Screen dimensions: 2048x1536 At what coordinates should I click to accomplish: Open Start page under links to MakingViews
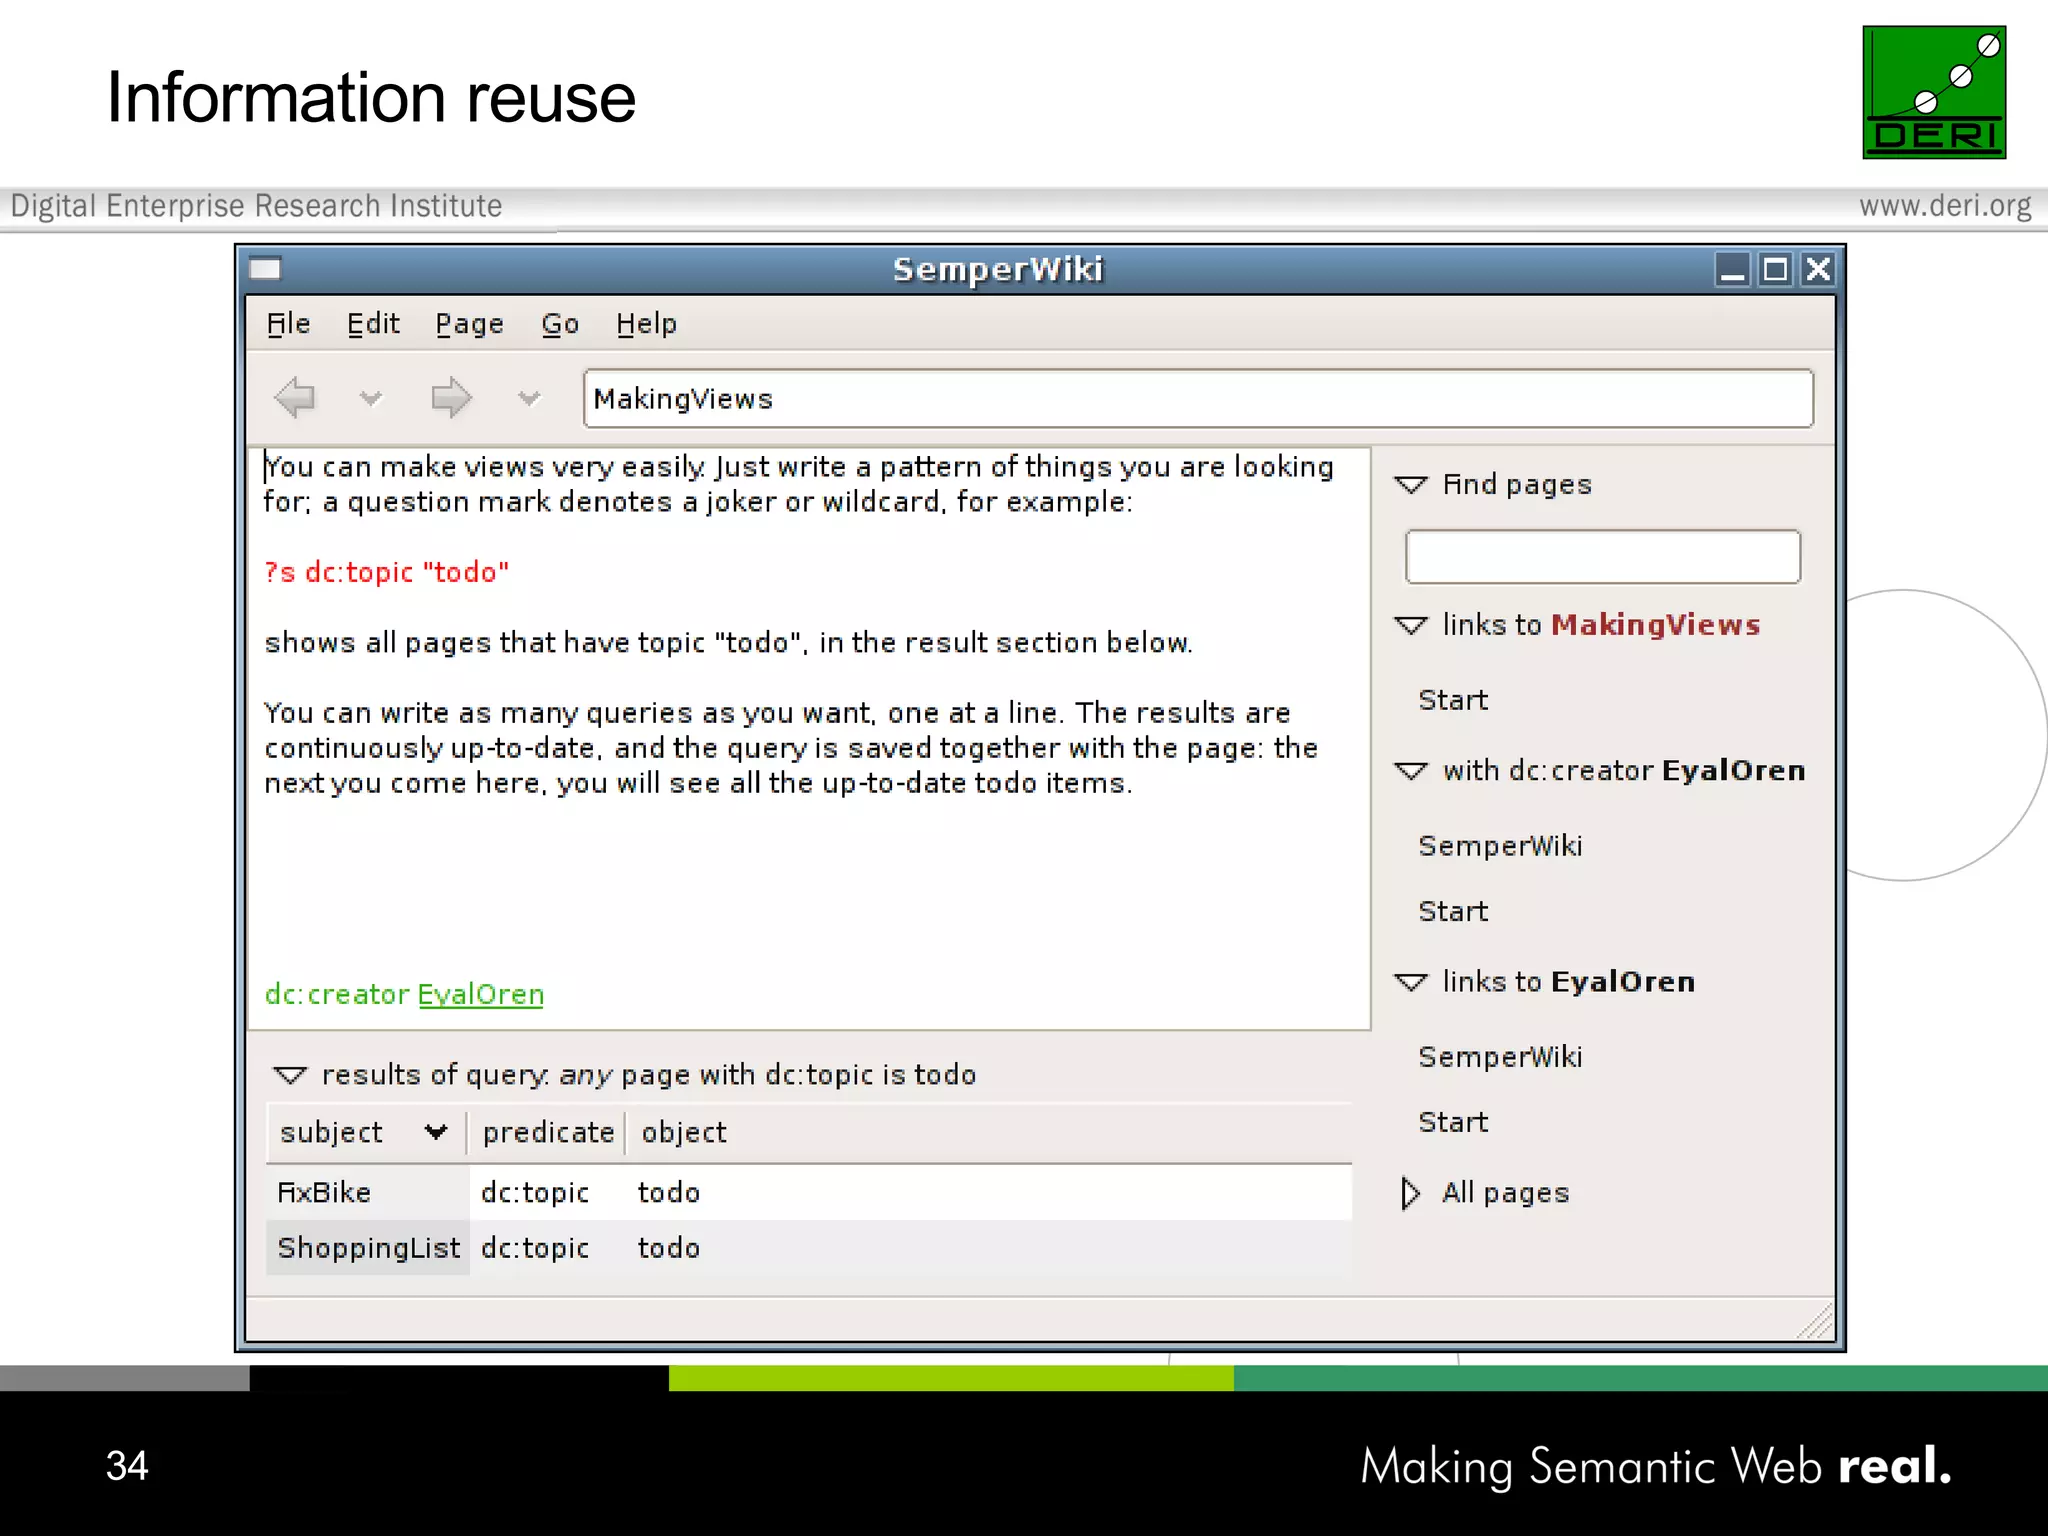point(1453,700)
